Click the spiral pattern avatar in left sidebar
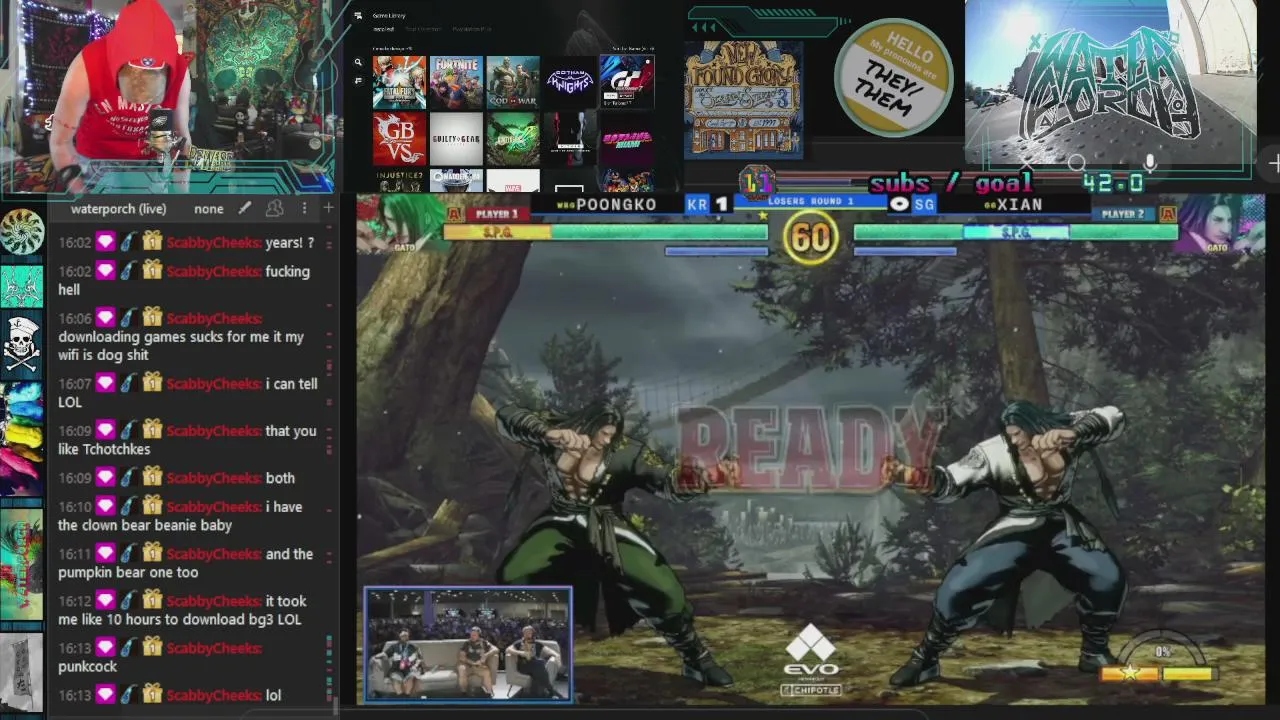1280x720 pixels. [21, 232]
